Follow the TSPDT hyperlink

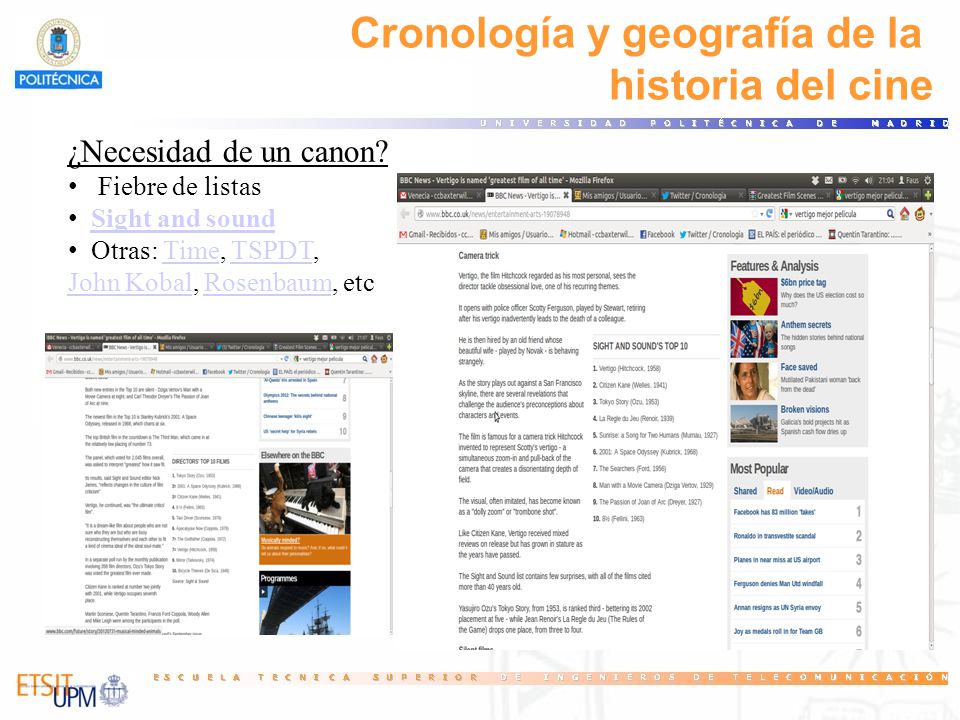tap(272, 250)
